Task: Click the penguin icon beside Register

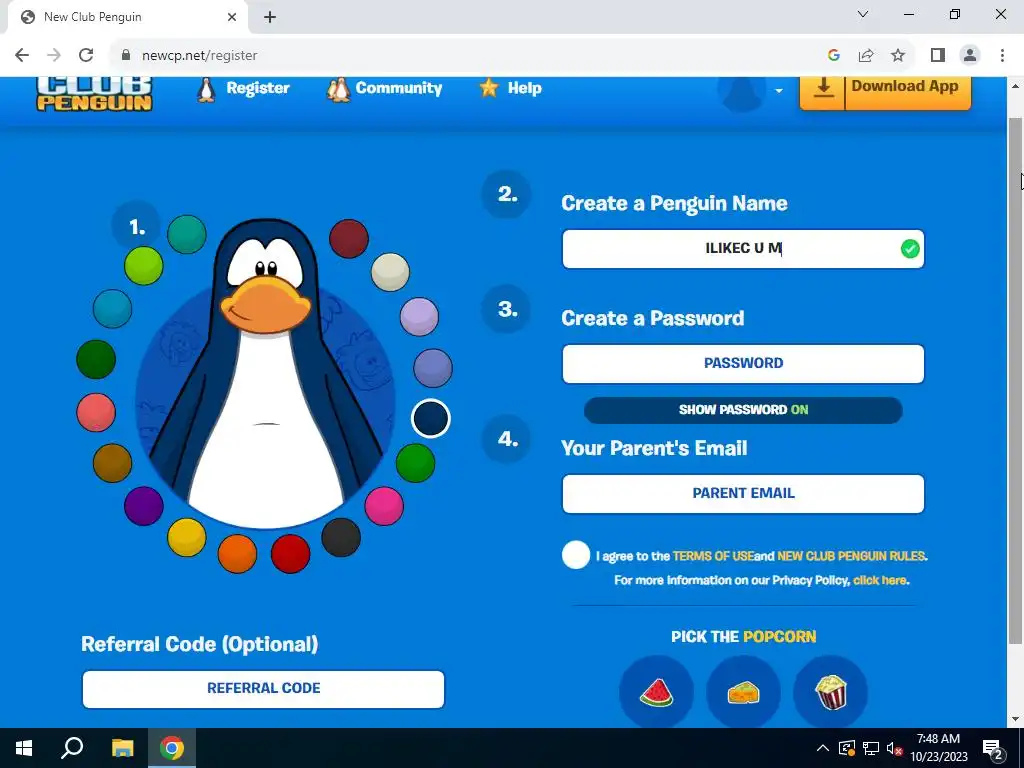Action: tap(206, 89)
